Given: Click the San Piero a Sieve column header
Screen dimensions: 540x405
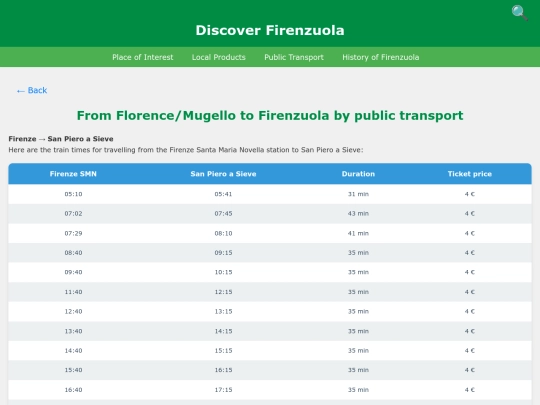Looking at the screenshot, I should (x=223, y=174).
